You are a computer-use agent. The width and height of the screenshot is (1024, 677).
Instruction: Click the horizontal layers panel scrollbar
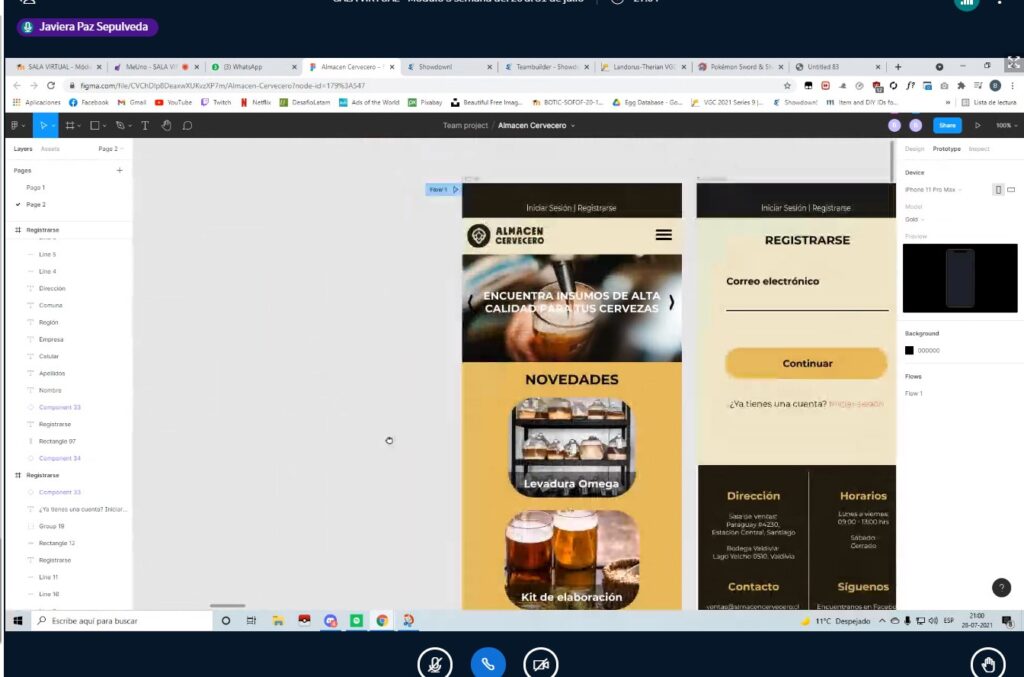coord(227,606)
